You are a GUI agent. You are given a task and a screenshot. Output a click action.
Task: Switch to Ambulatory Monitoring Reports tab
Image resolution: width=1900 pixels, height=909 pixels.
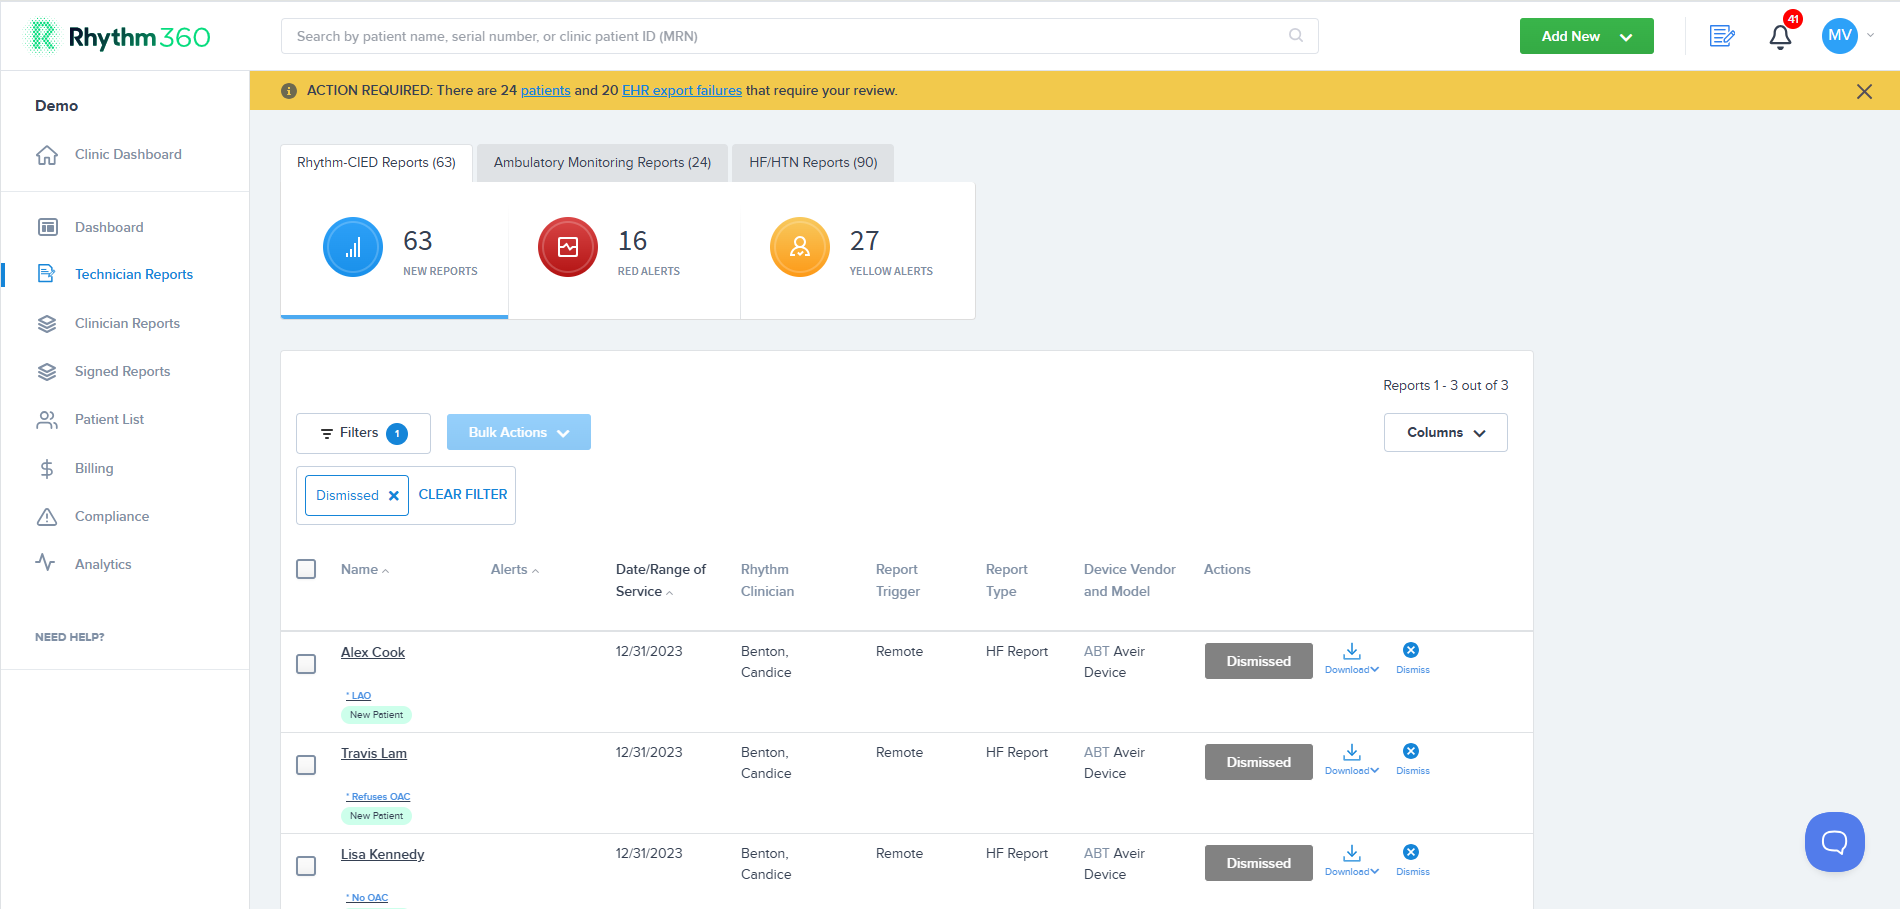point(602,163)
